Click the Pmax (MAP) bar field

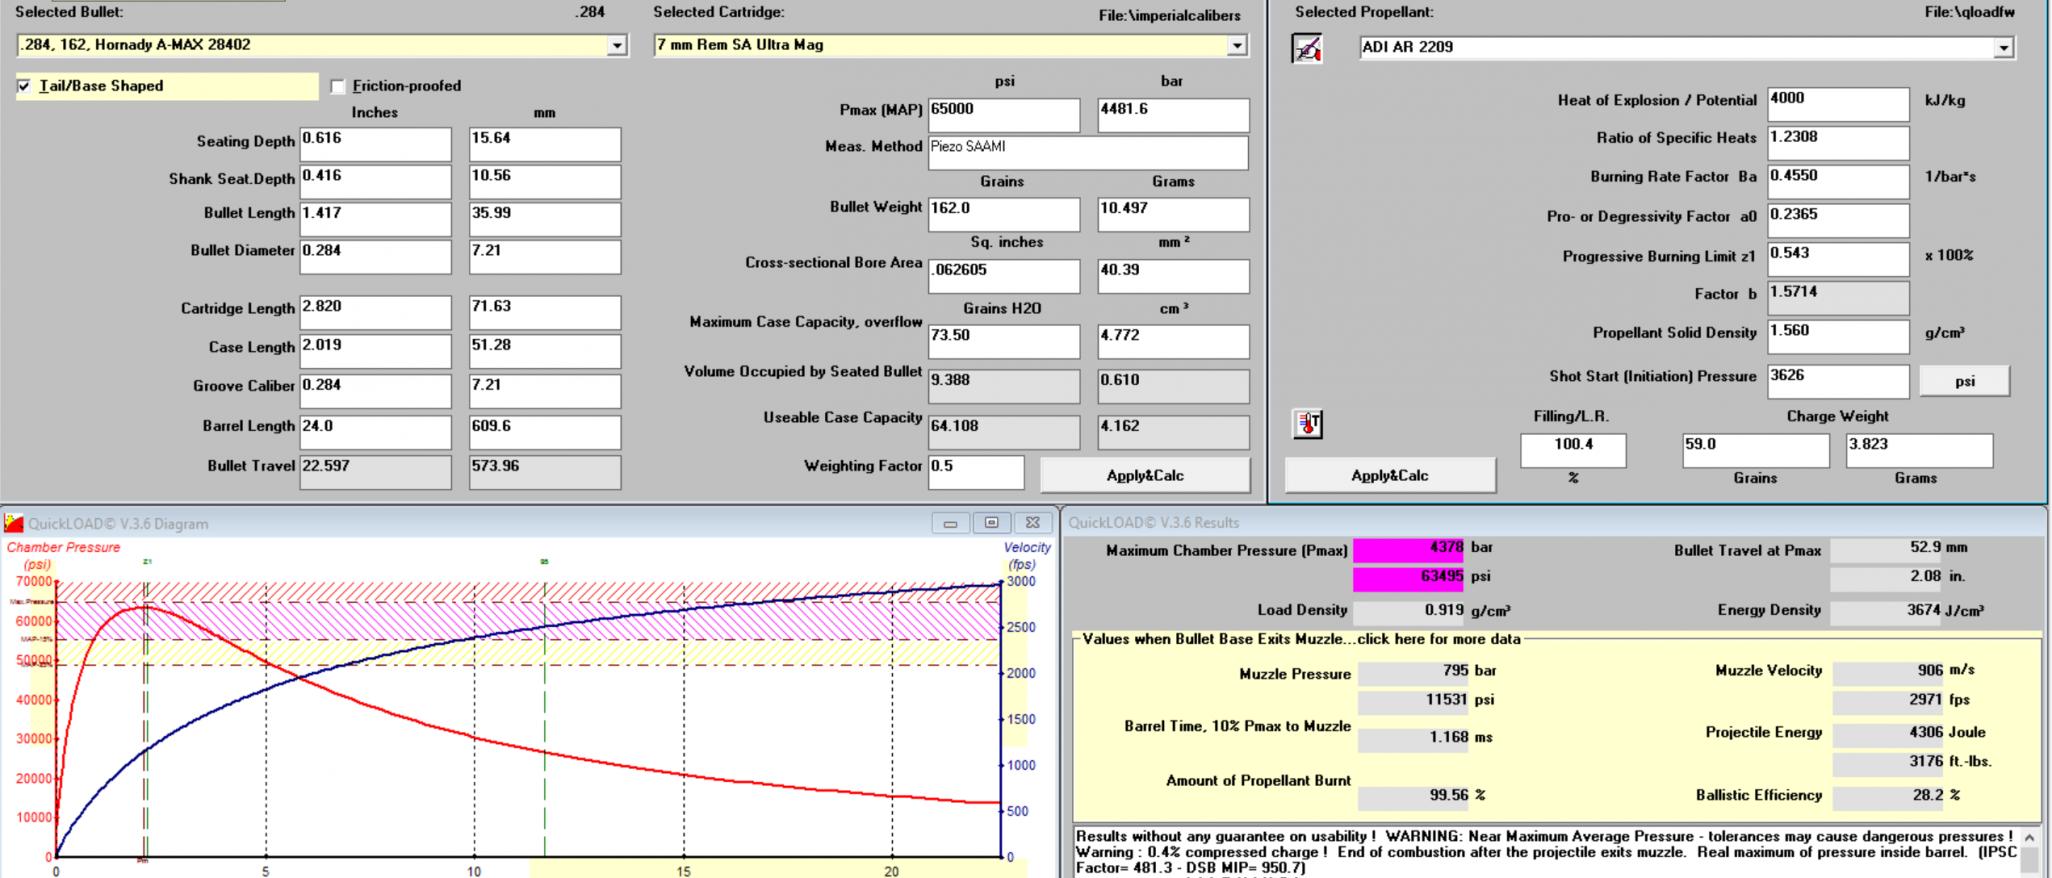[x=1174, y=115]
